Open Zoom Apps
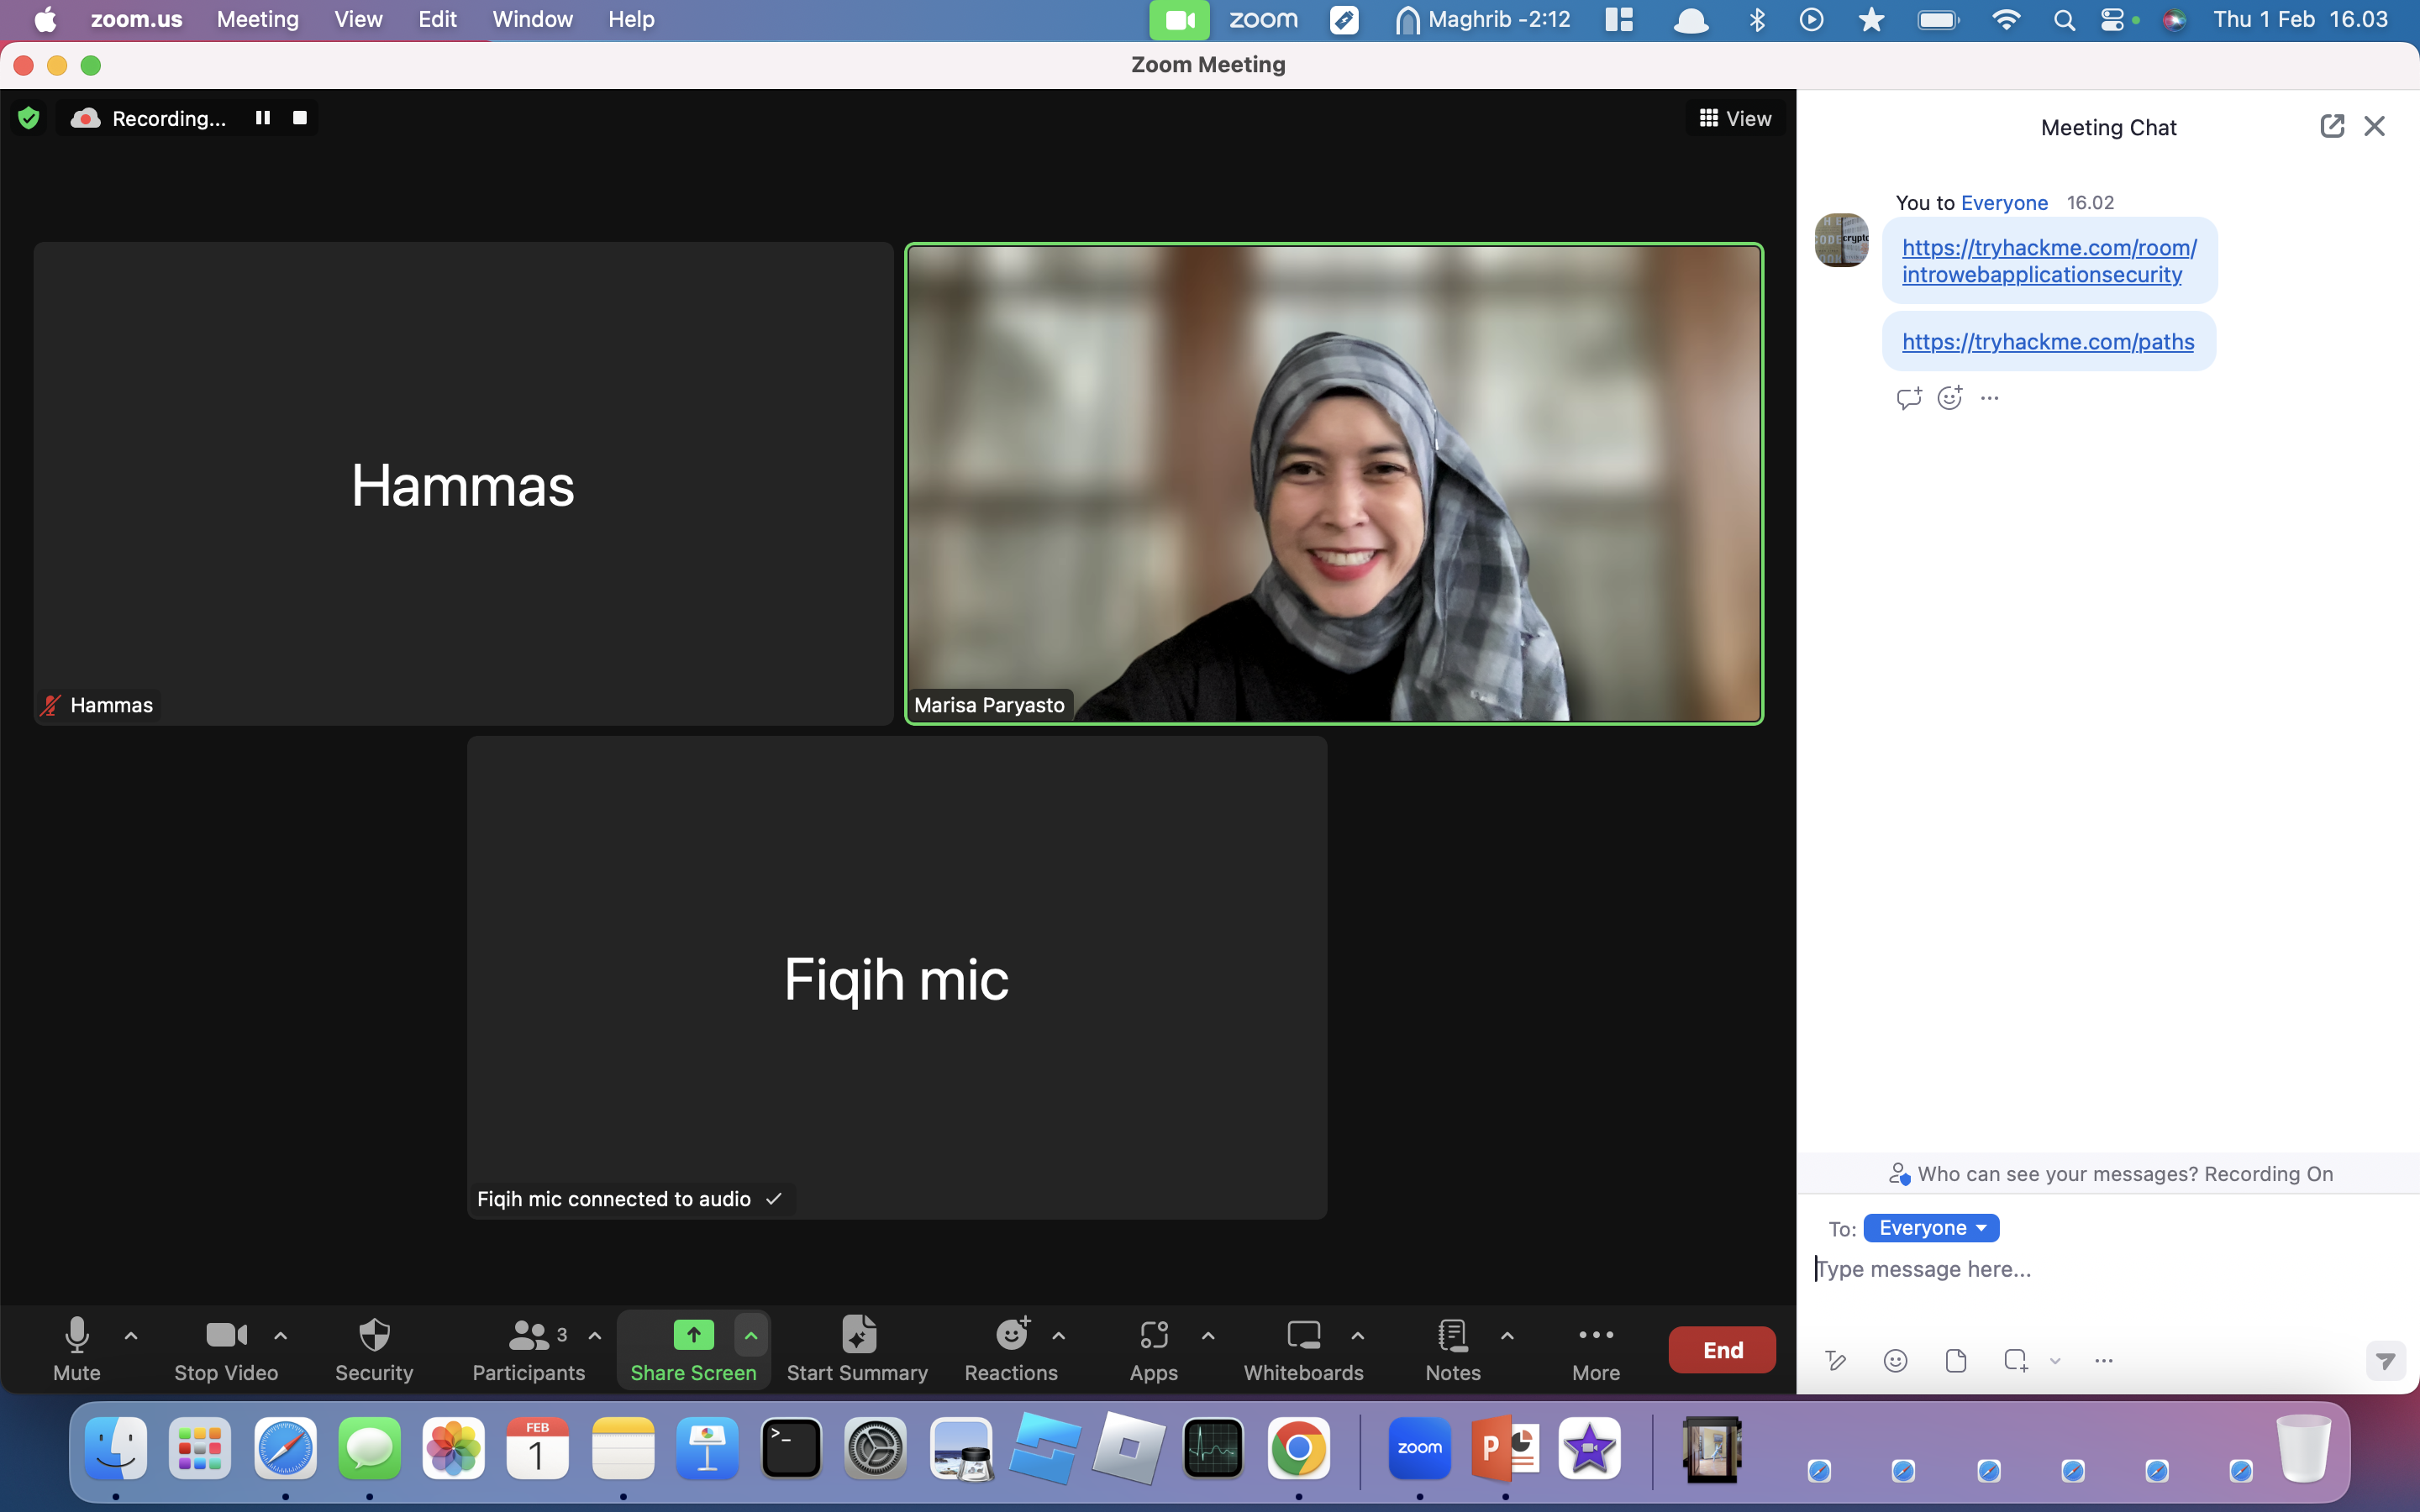 point(1154,1349)
